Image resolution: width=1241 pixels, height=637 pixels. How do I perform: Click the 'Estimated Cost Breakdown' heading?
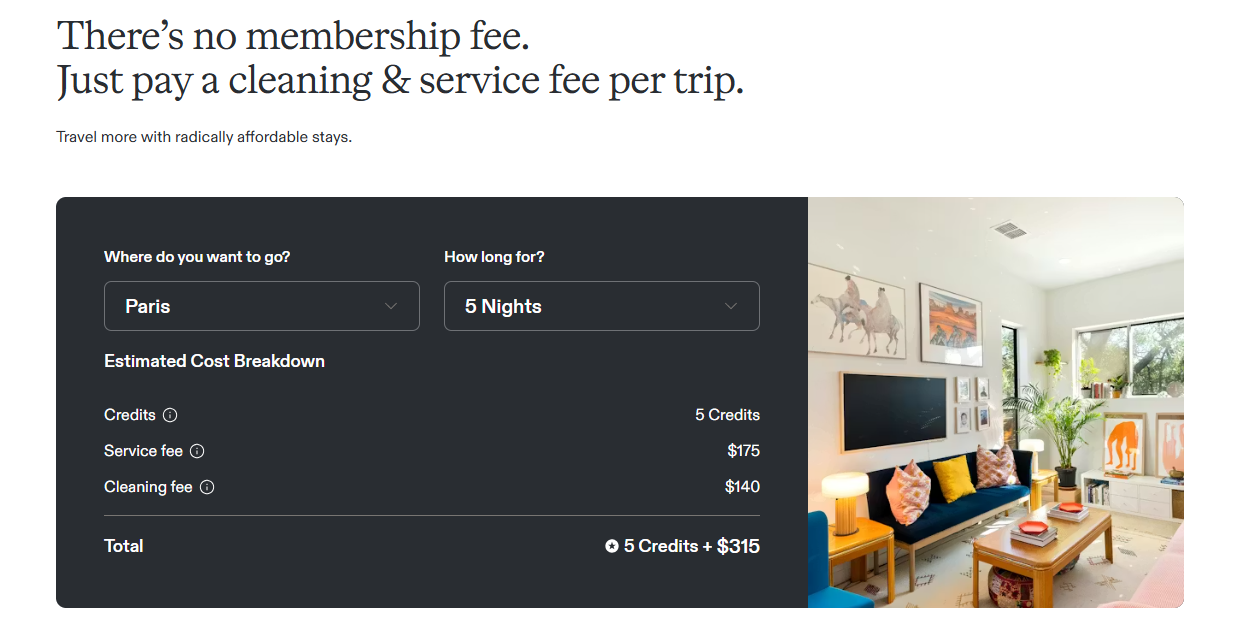click(x=214, y=361)
